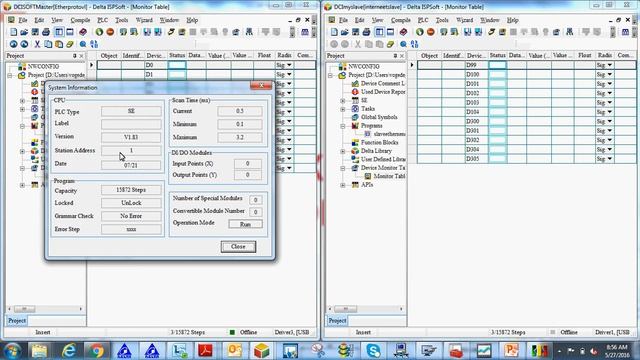Select Monitor Table item in right tree

tap(389, 176)
